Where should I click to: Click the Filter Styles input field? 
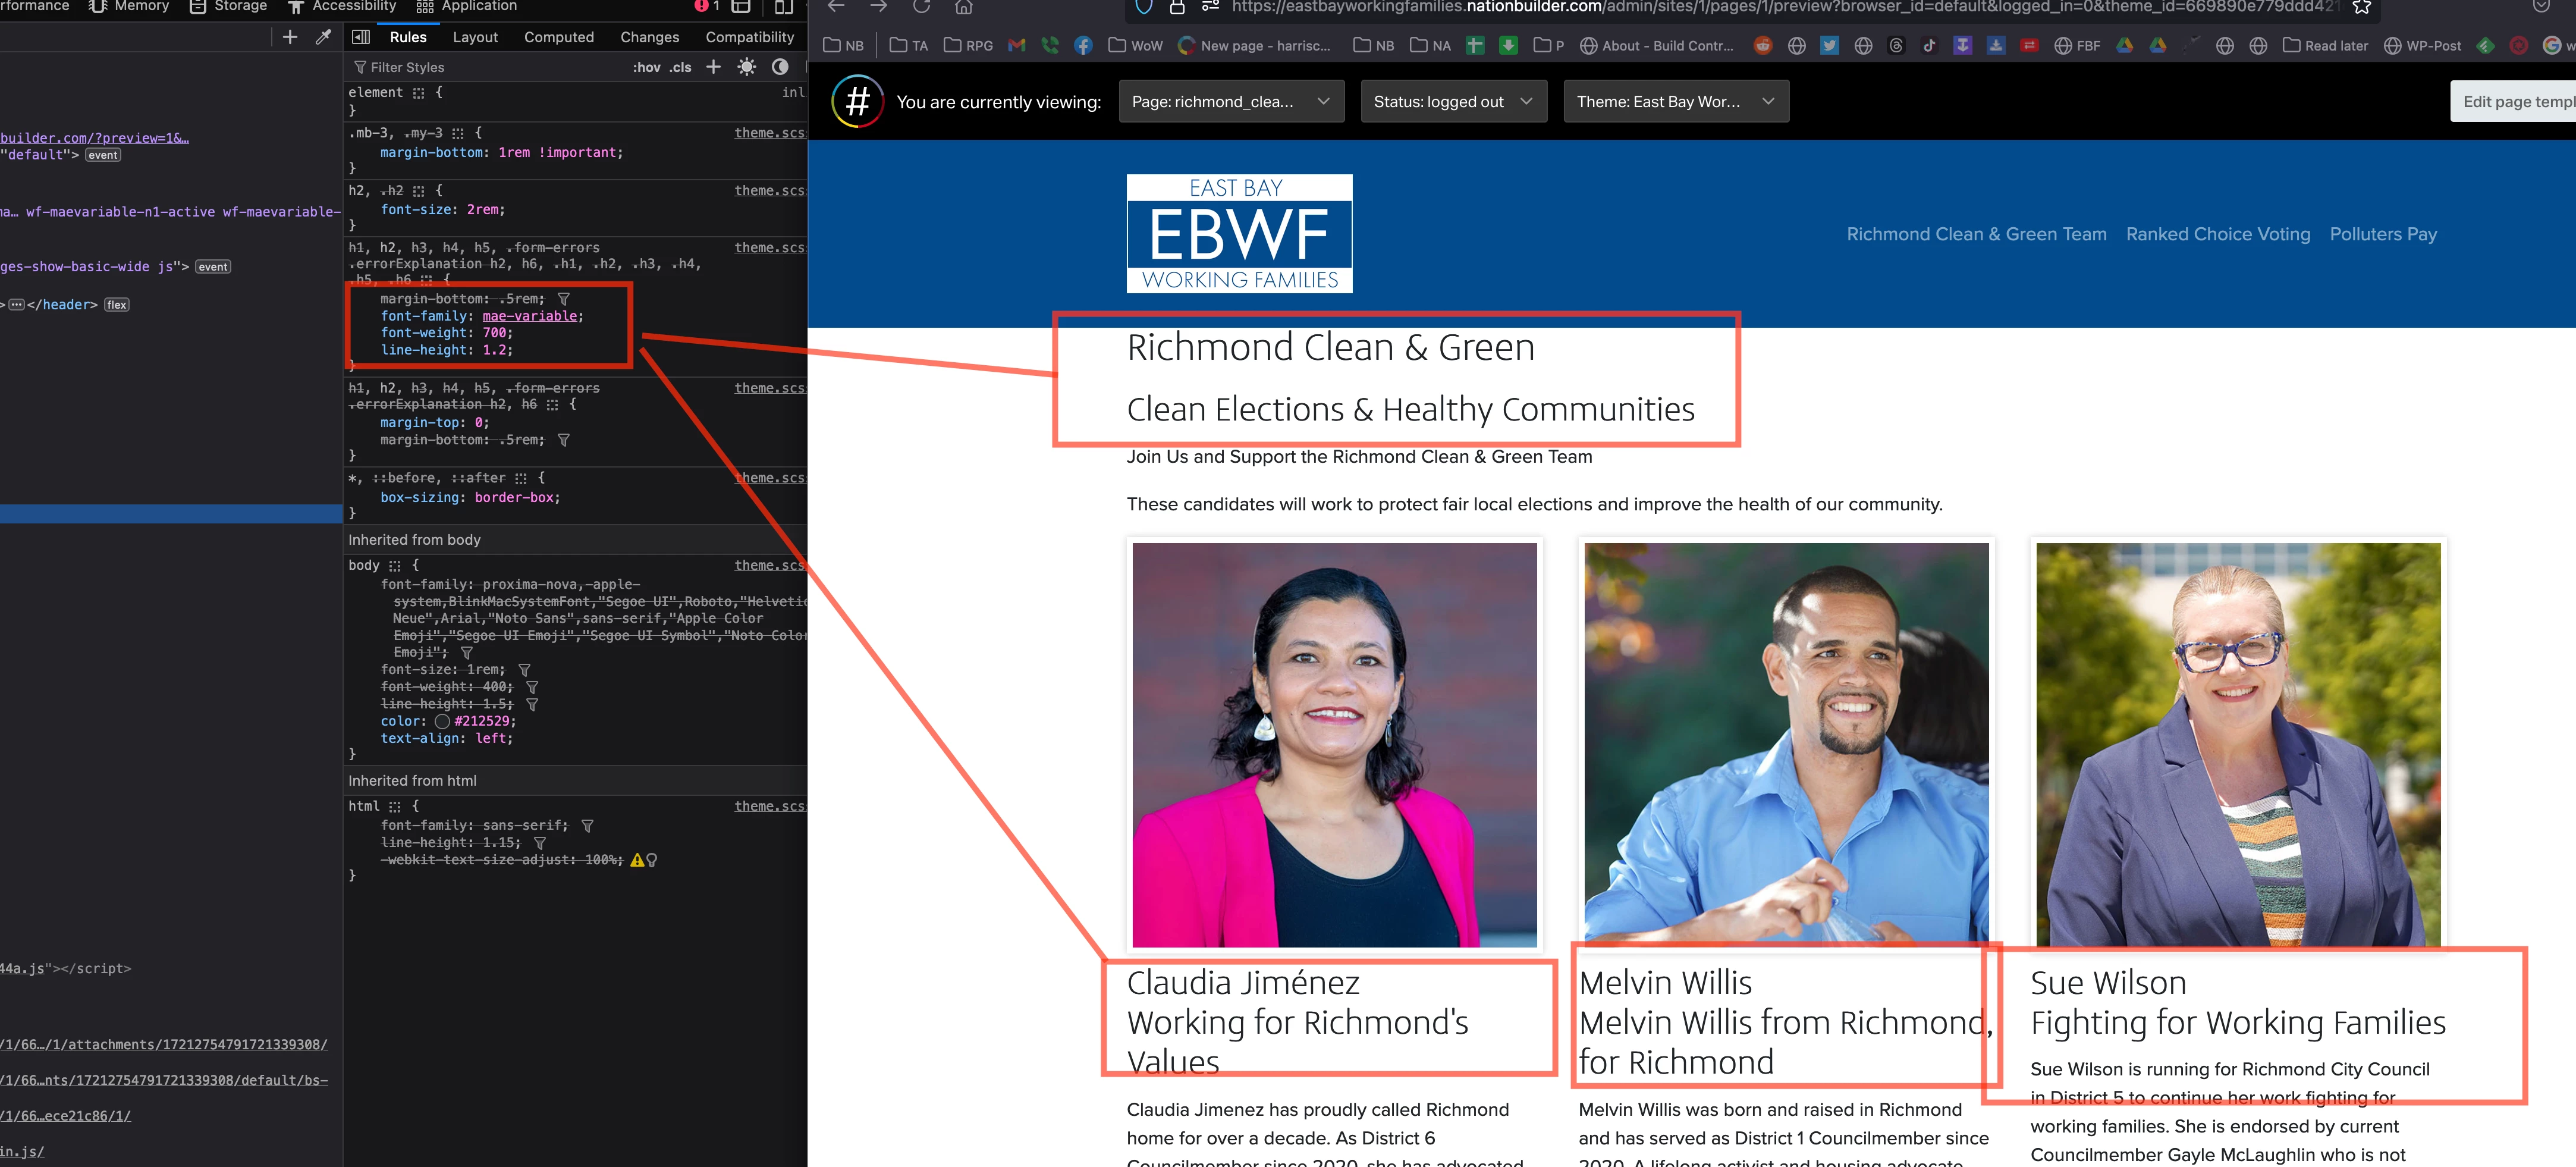coord(480,67)
